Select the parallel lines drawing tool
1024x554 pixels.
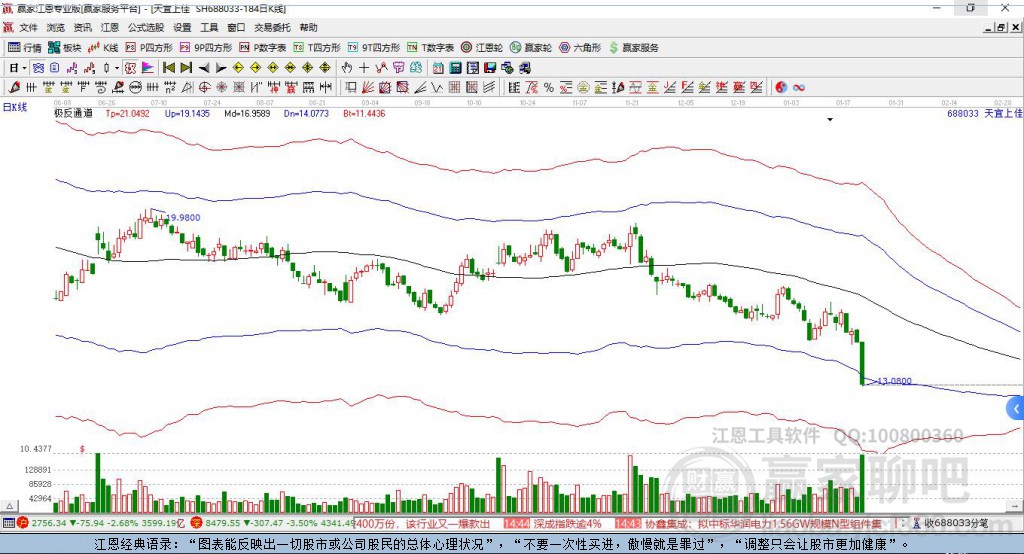[x=489, y=88]
